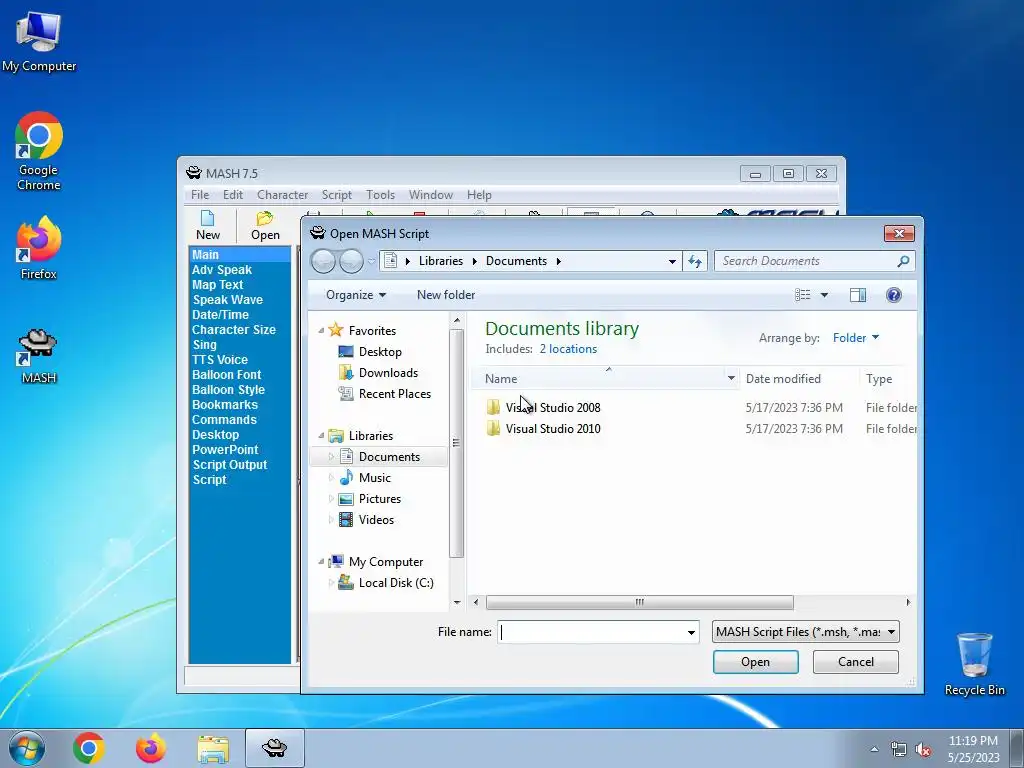
Task: Click the search magnifier icon
Action: click(x=903, y=261)
